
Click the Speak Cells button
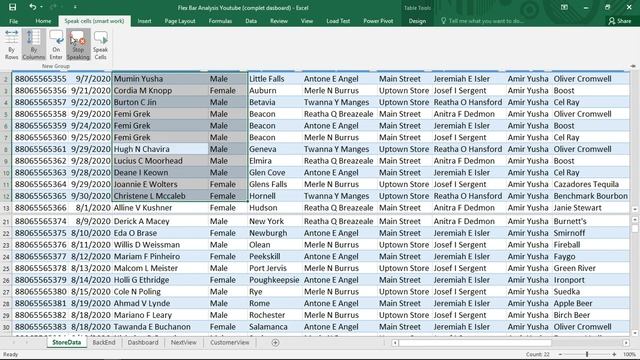(100, 45)
